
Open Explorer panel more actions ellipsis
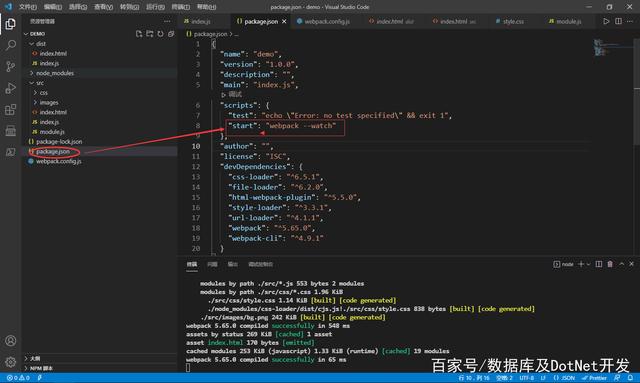pyautogui.click(x=167, y=21)
